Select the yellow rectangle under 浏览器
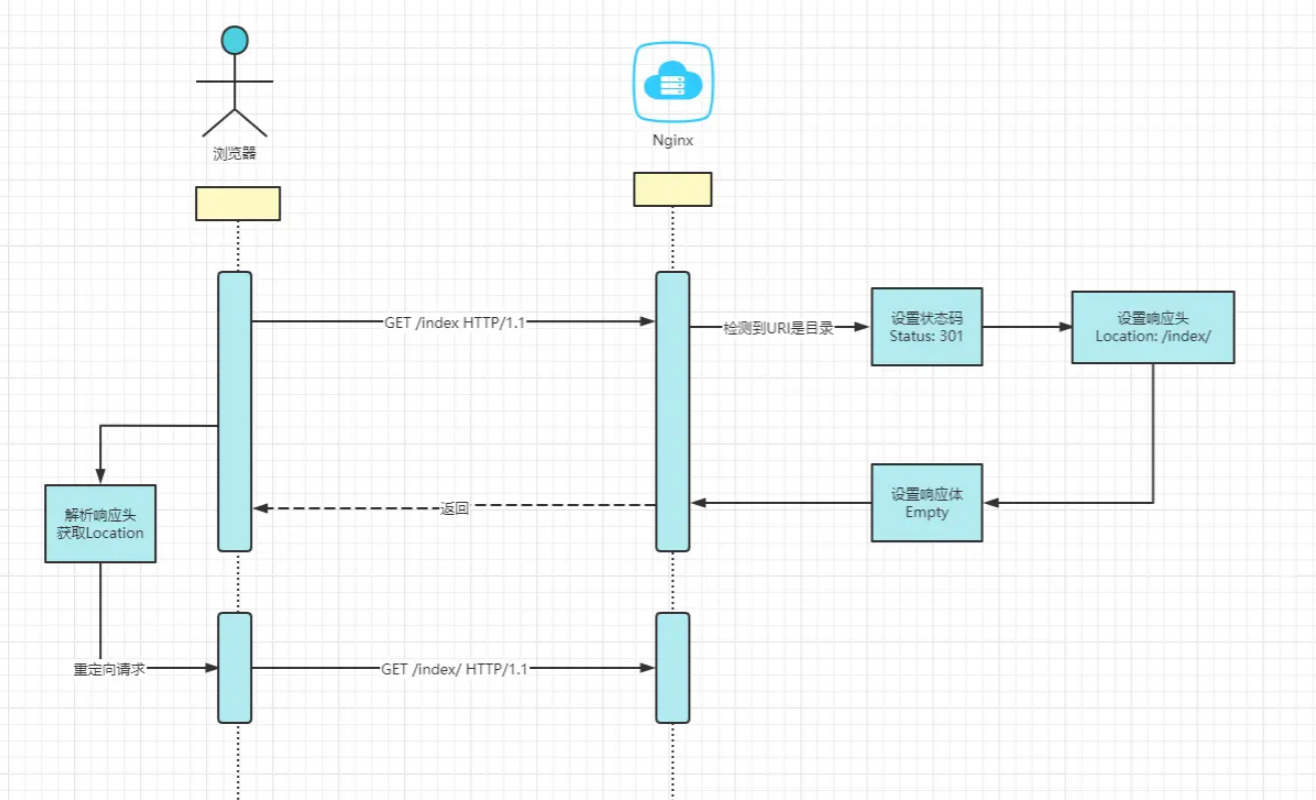1316x800 pixels. [237, 203]
